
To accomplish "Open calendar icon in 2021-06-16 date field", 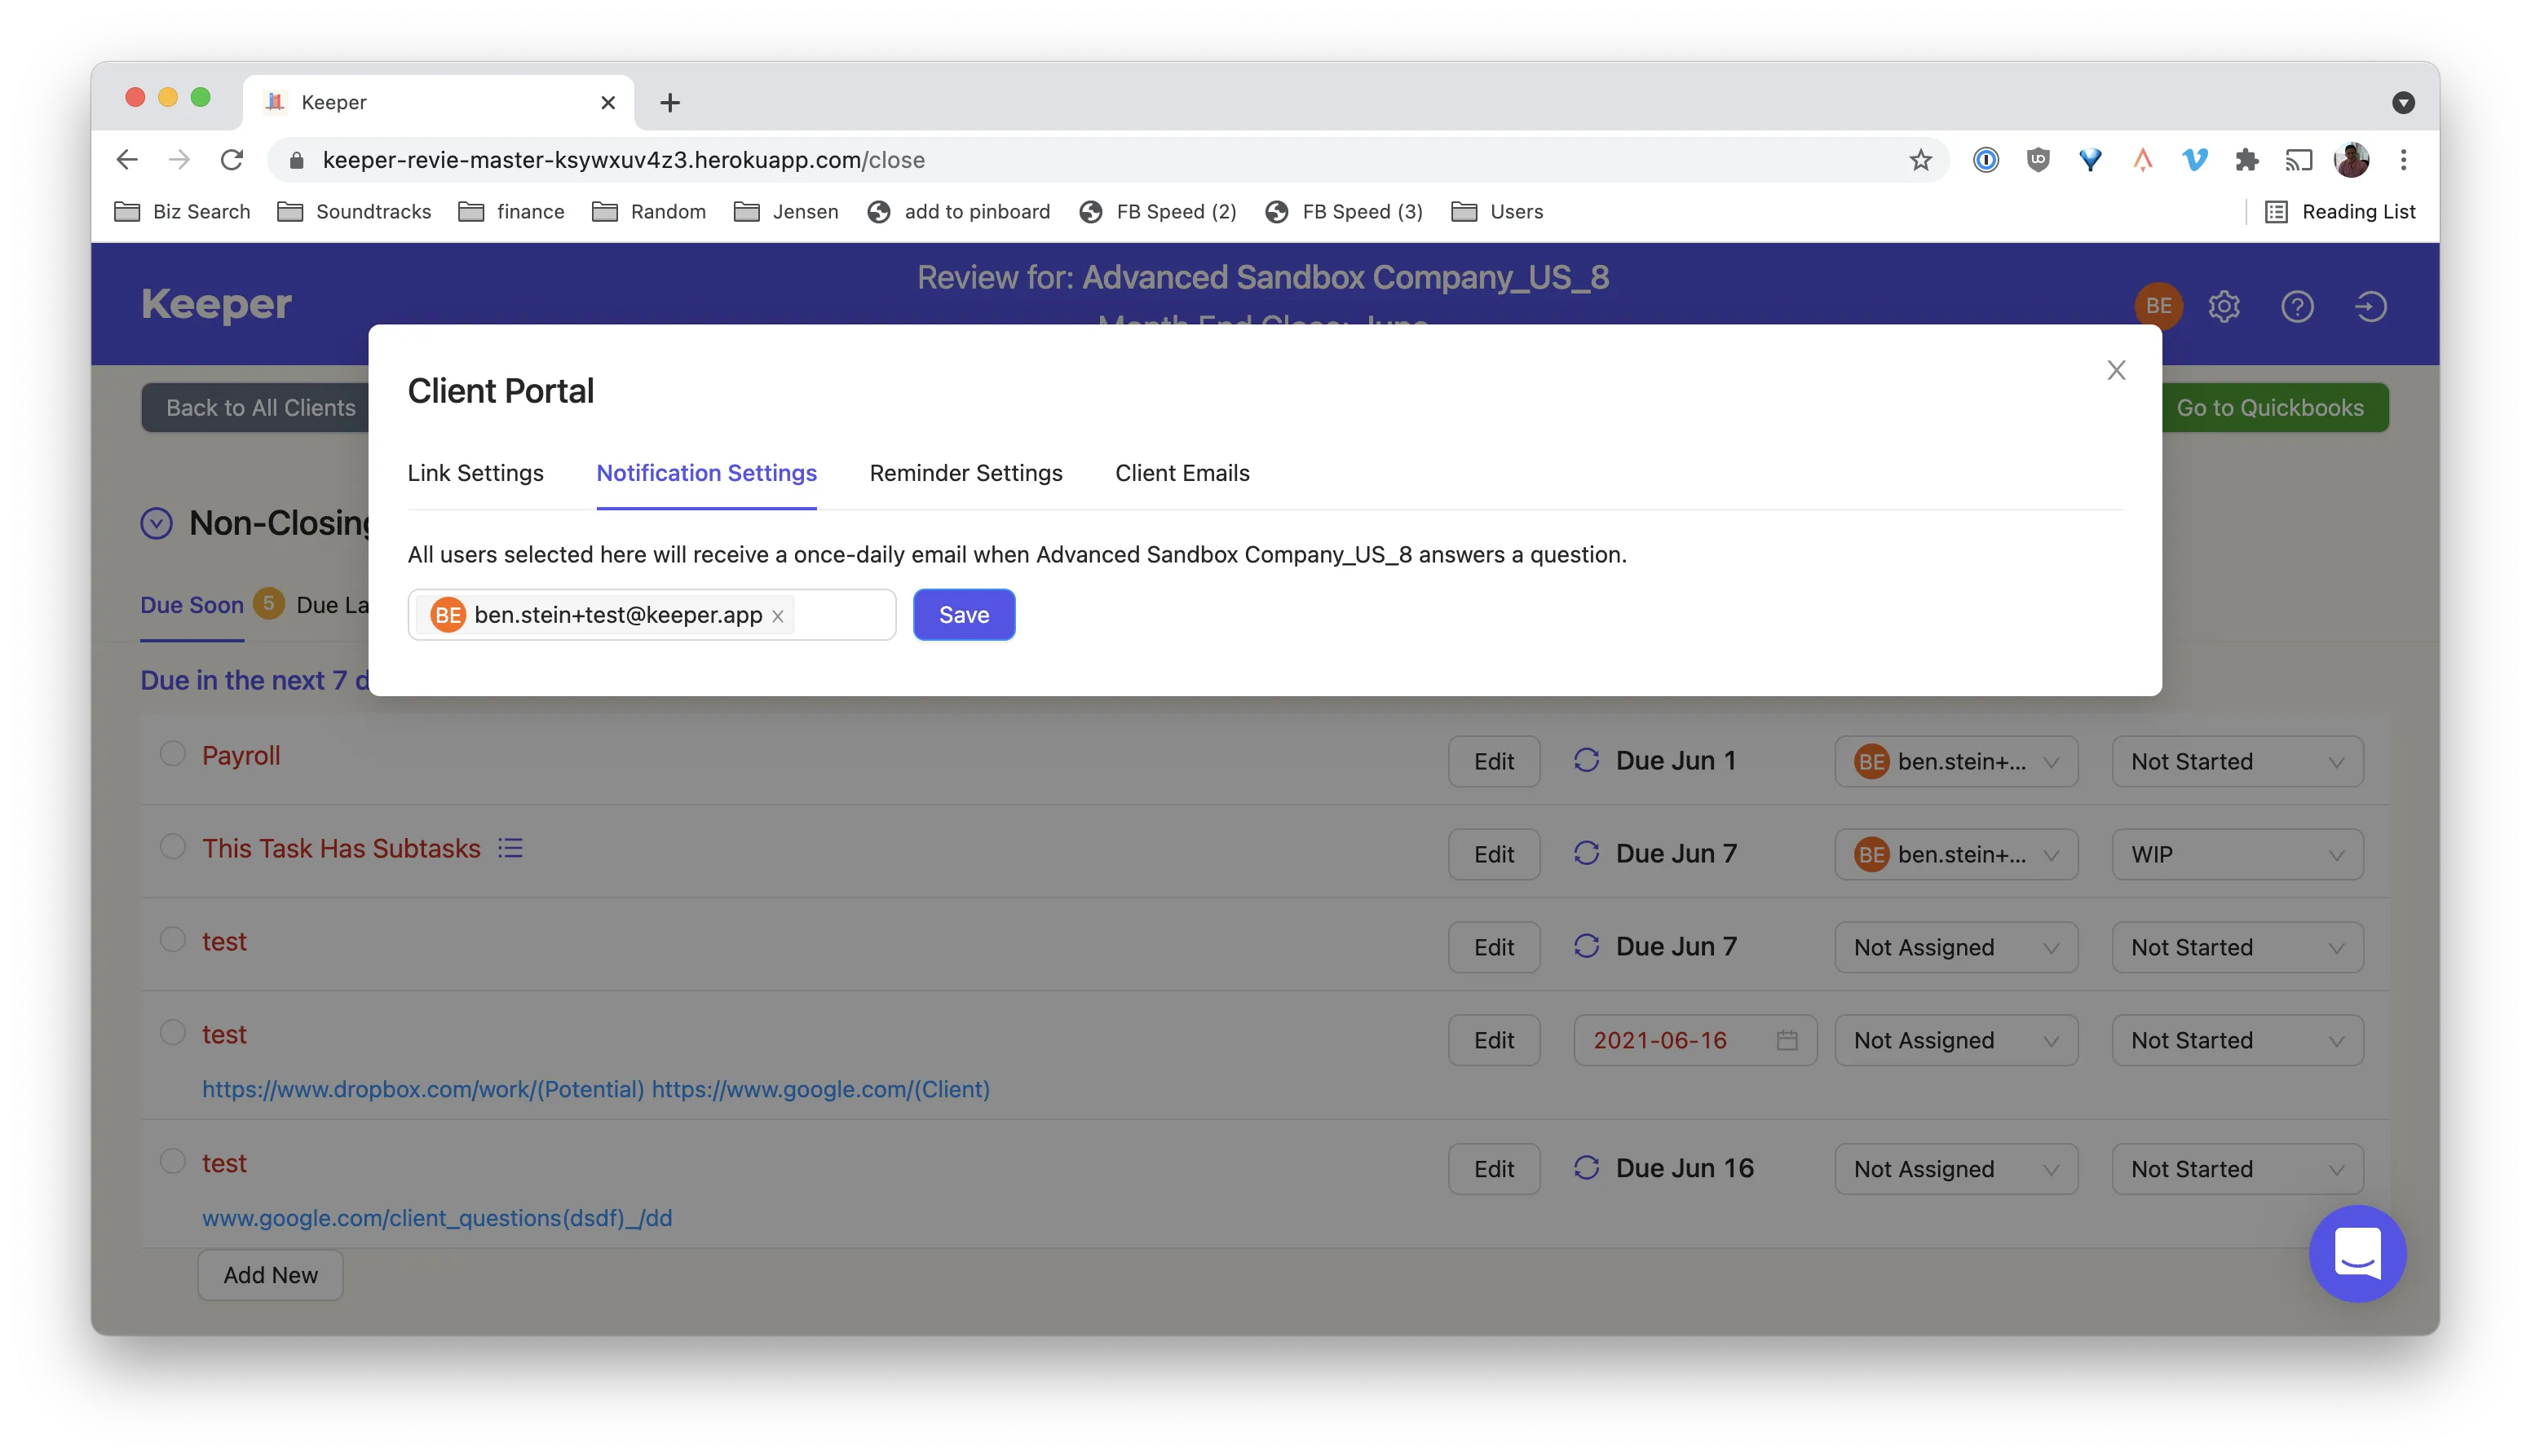I will (1786, 1040).
